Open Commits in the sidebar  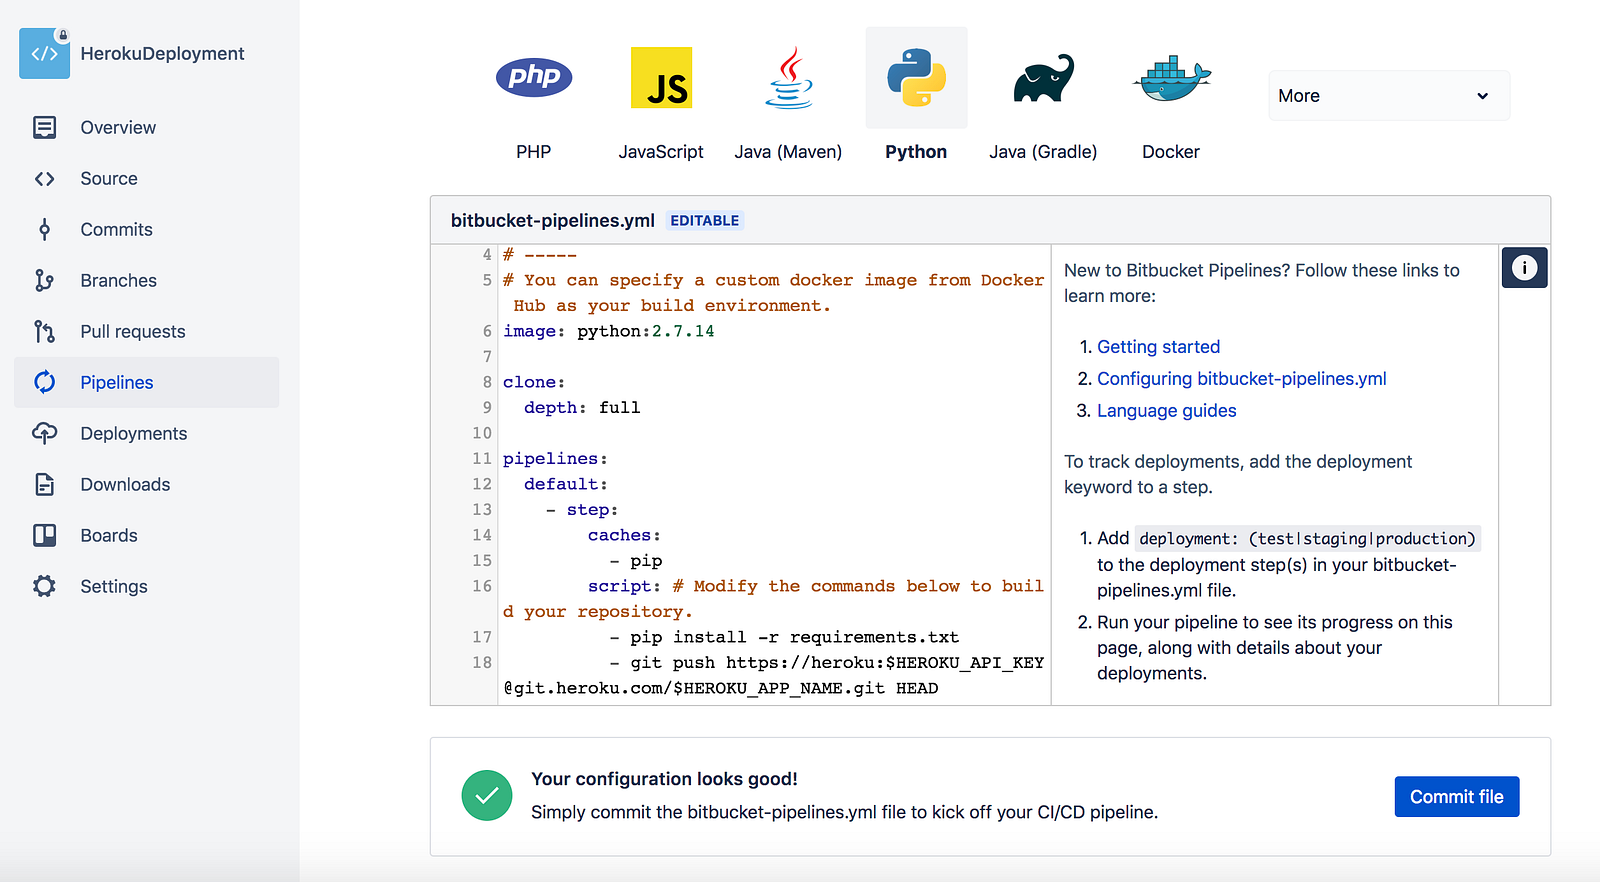146,230
